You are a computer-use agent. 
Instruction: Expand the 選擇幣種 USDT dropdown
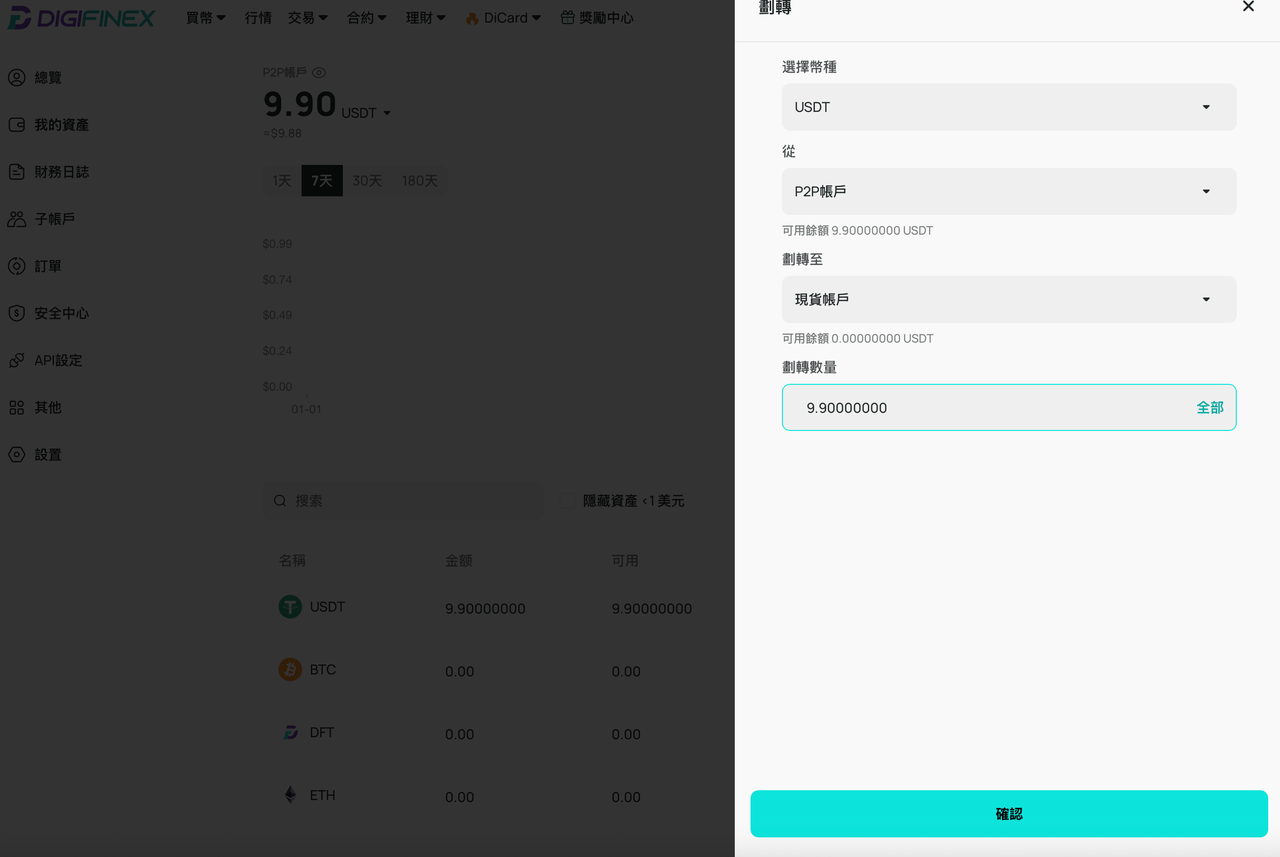click(x=1009, y=107)
